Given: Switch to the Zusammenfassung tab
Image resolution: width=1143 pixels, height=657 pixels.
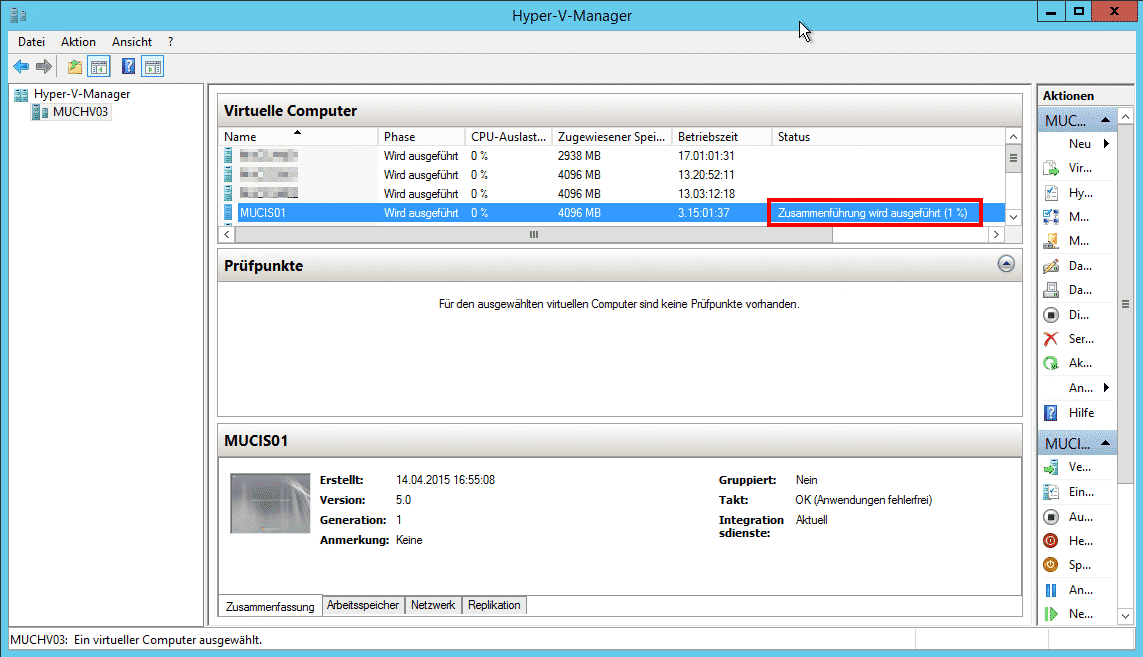Looking at the screenshot, I should [270, 606].
